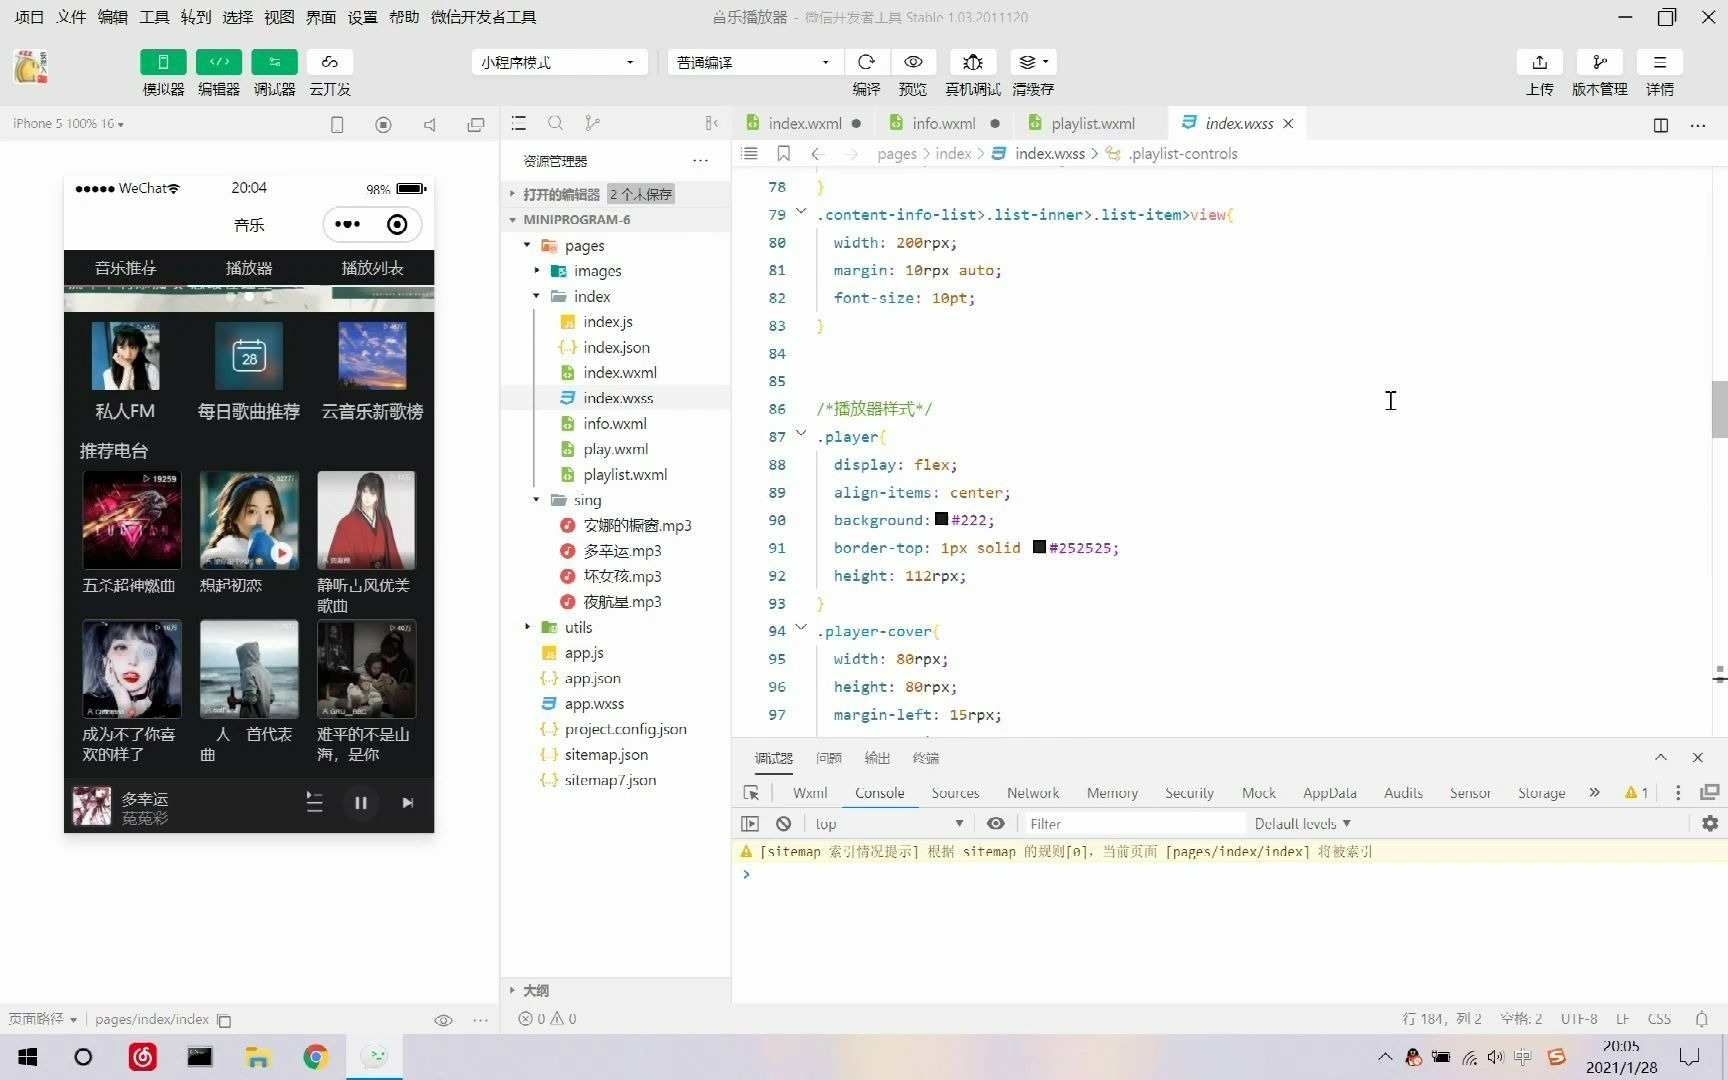The height and width of the screenshot is (1080, 1728).
Task: Detach the simulator window icon
Action: (x=476, y=125)
